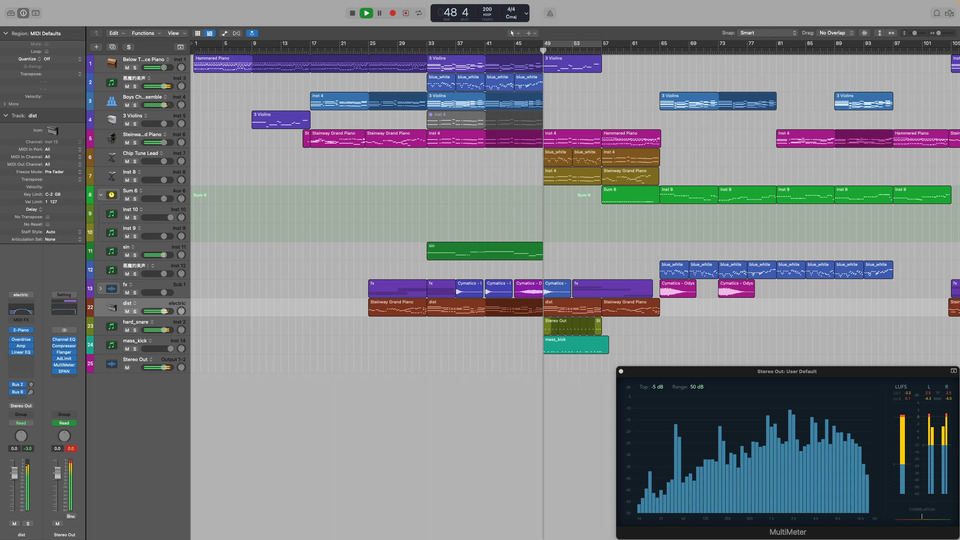The image size is (960, 540).
Task: Toggle waveform zoom button
Action: (864, 33)
